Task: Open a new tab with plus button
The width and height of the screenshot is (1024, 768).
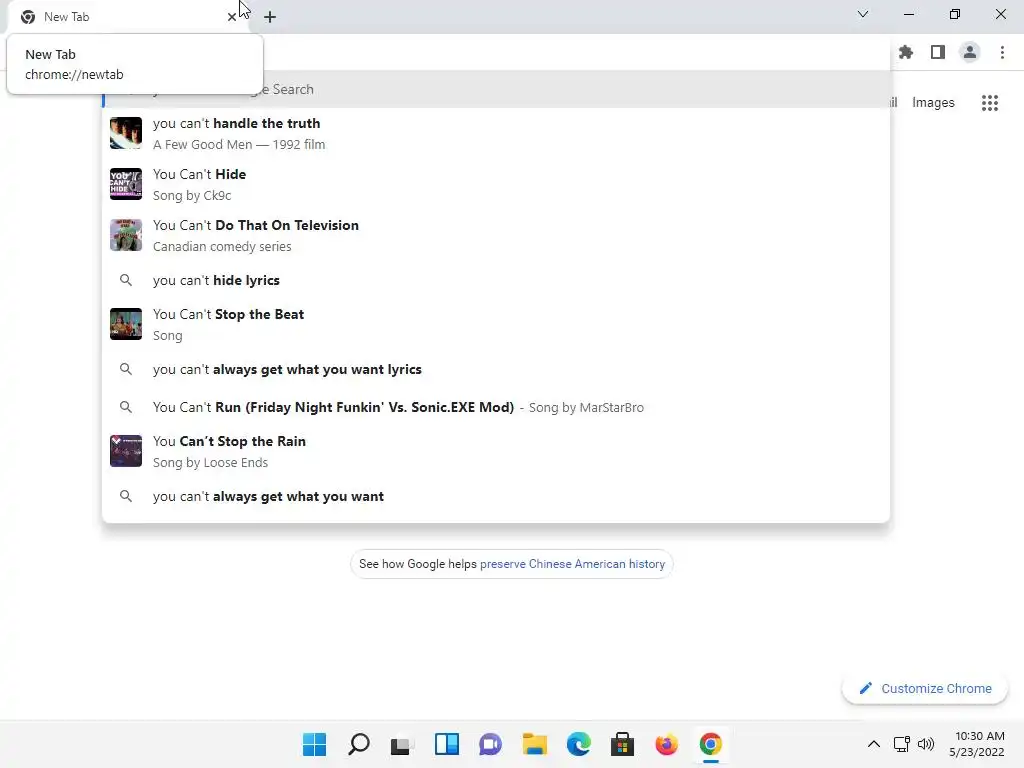Action: [270, 17]
